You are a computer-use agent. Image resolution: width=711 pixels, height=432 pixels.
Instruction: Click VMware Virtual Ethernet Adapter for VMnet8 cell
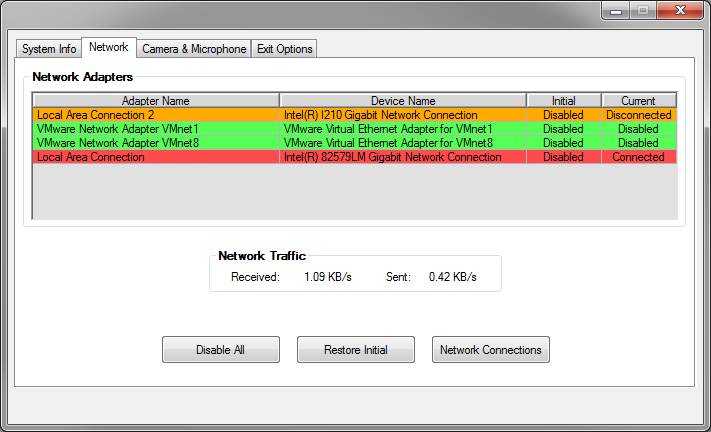(x=403, y=143)
